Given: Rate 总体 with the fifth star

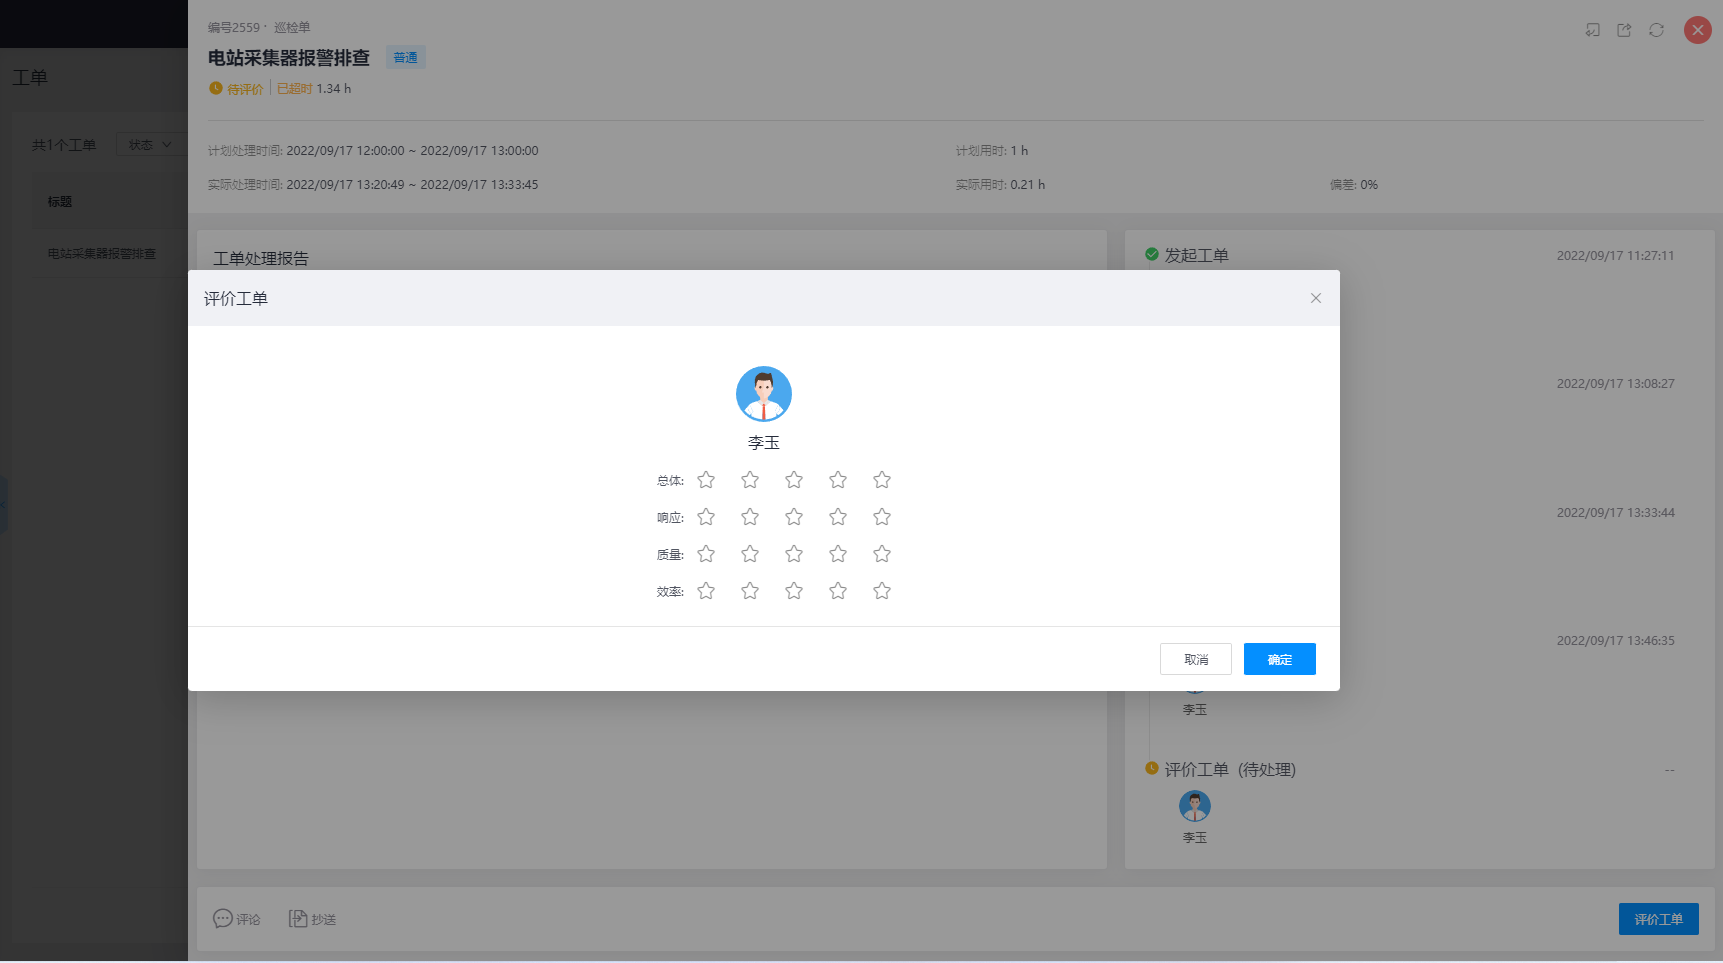Looking at the screenshot, I should tap(881, 480).
